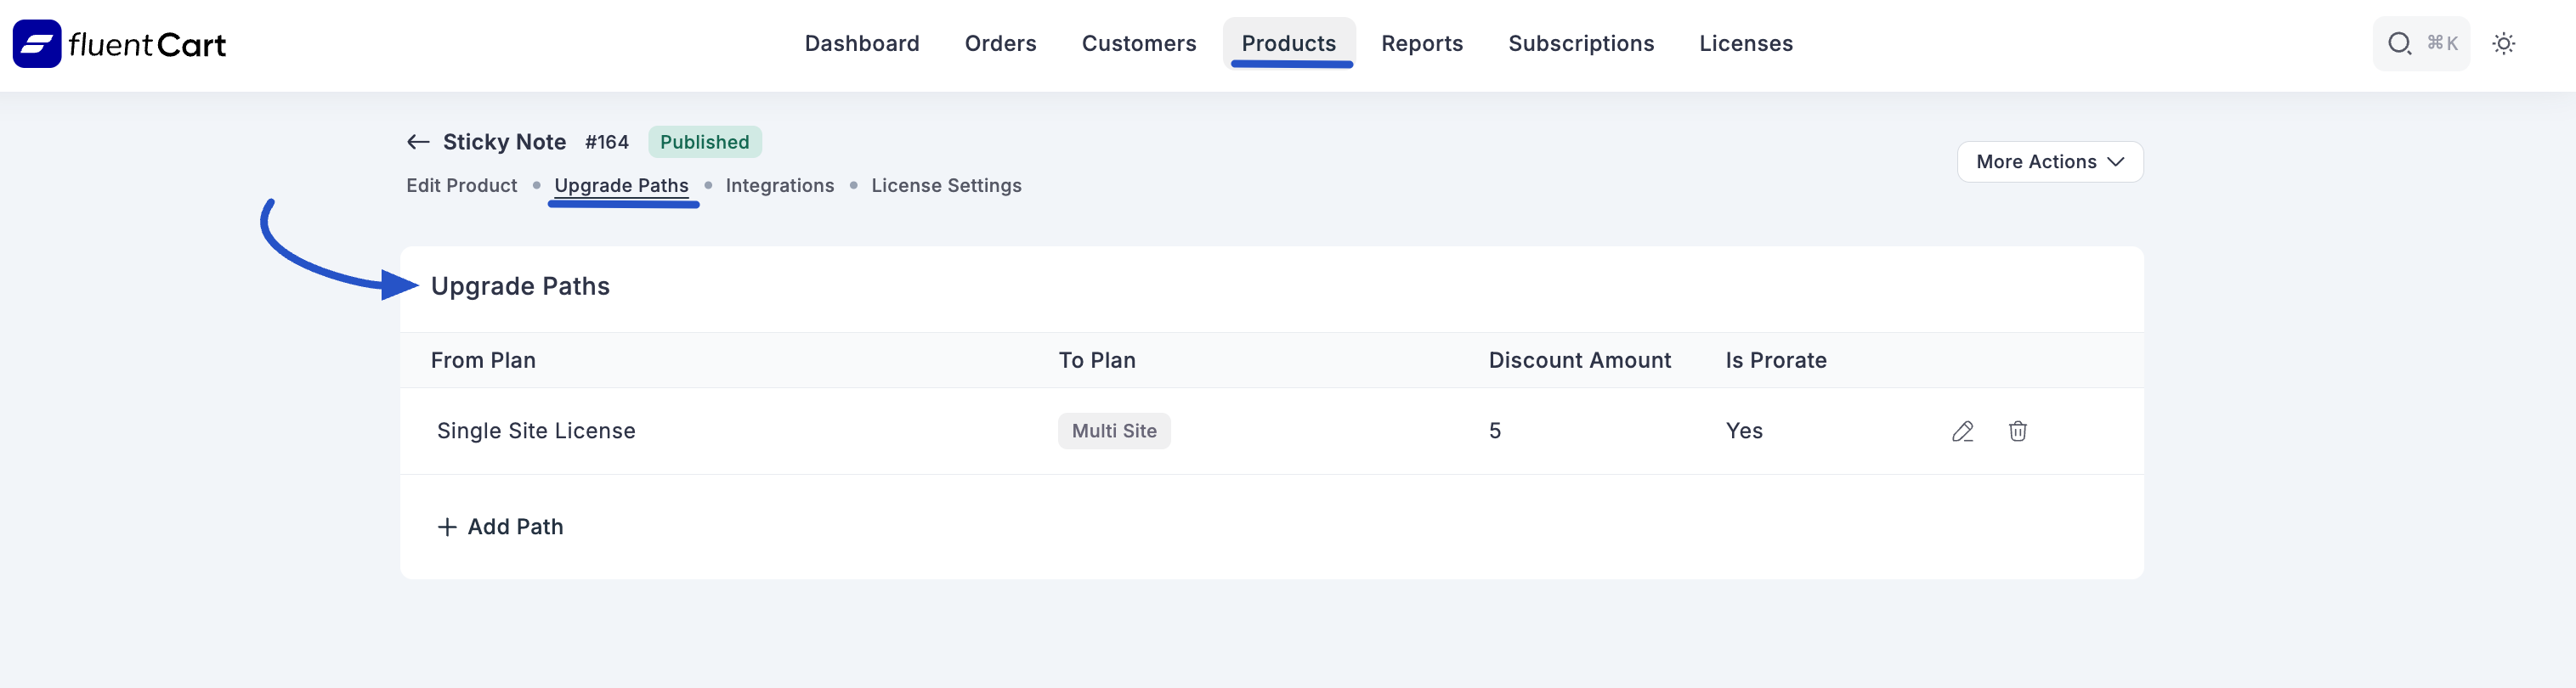2576x688 pixels.
Task: Edit the Single Site License upgrade path
Action: (x=1962, y=431)
